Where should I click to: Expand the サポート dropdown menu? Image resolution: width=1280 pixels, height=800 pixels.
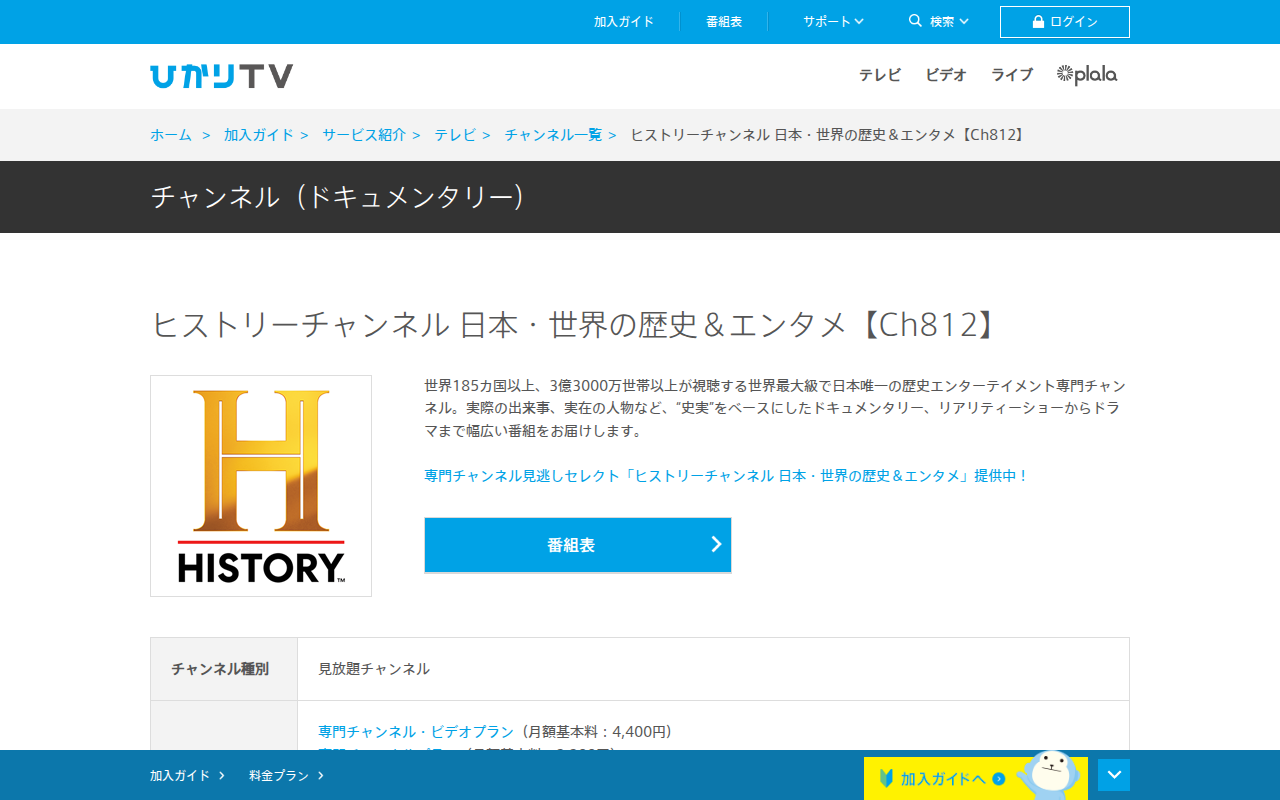(833, 21)
